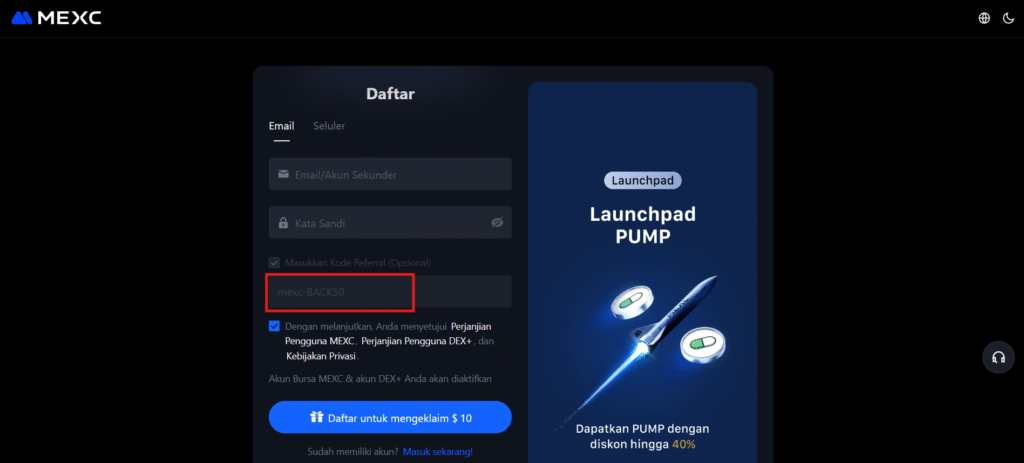
Task: Click the gift icon on Daftar button
Action: tap(317, 417)
